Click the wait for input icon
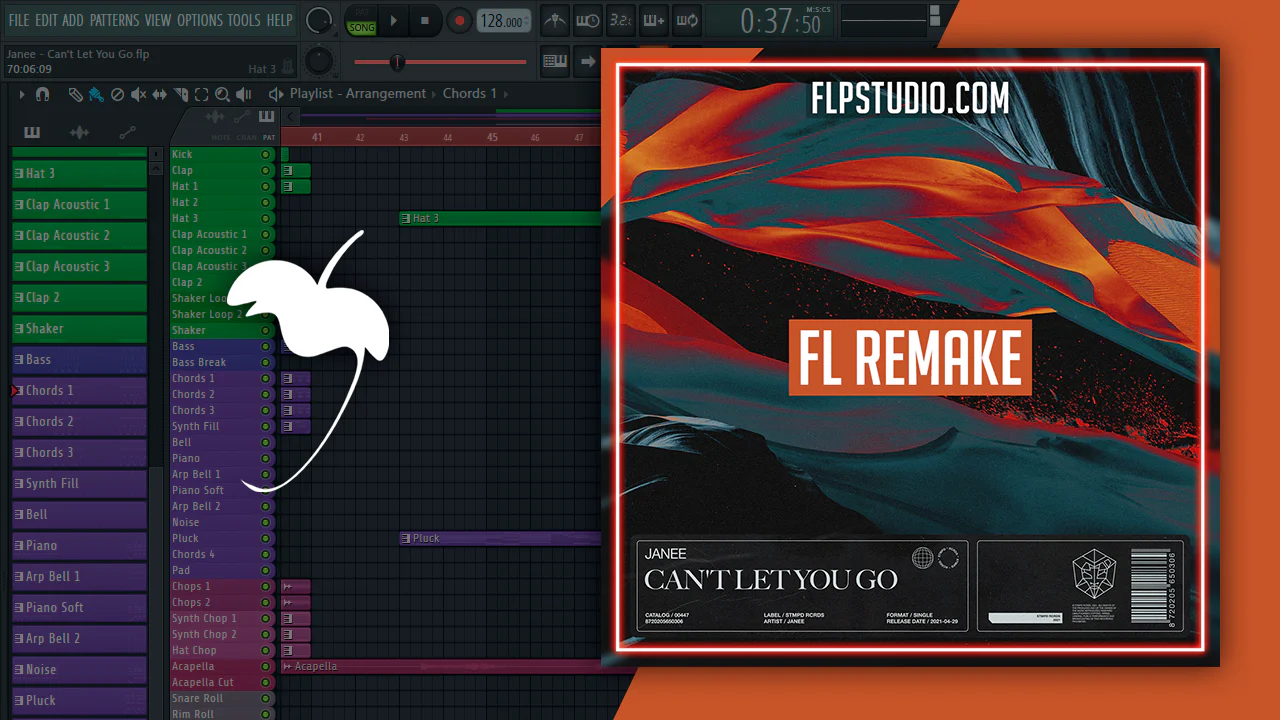Viewport: 1280px width, 720px height. coord(588,20)
